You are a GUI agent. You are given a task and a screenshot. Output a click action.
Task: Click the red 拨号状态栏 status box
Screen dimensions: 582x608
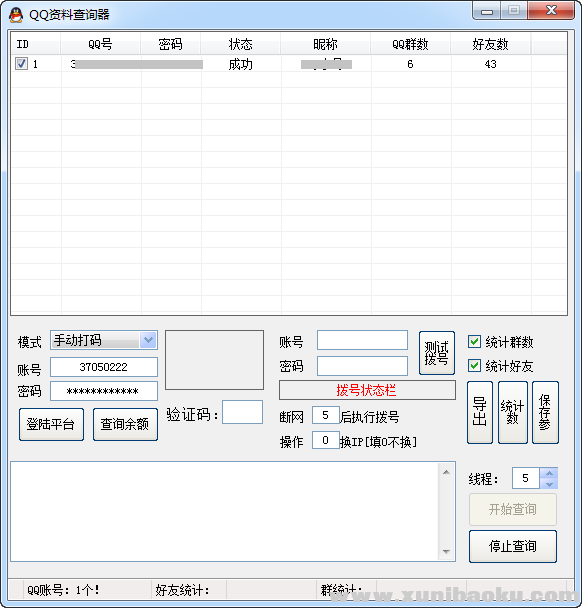pos(367,390)
